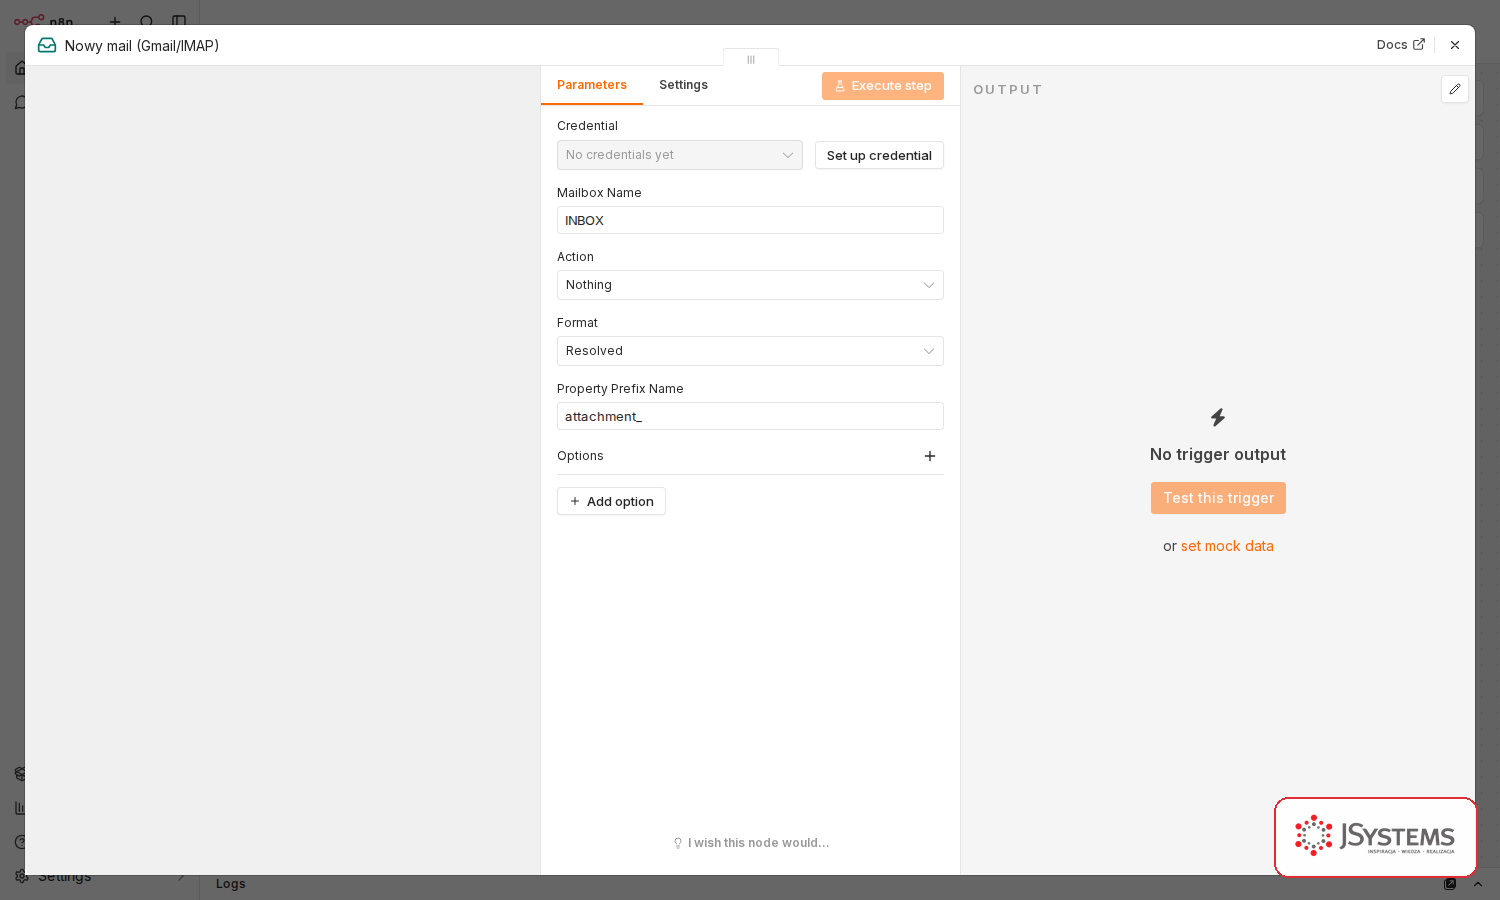Click the lightning bolt trigger icon
This screenshot has width=1500, height=900.
click(1218, 417)
